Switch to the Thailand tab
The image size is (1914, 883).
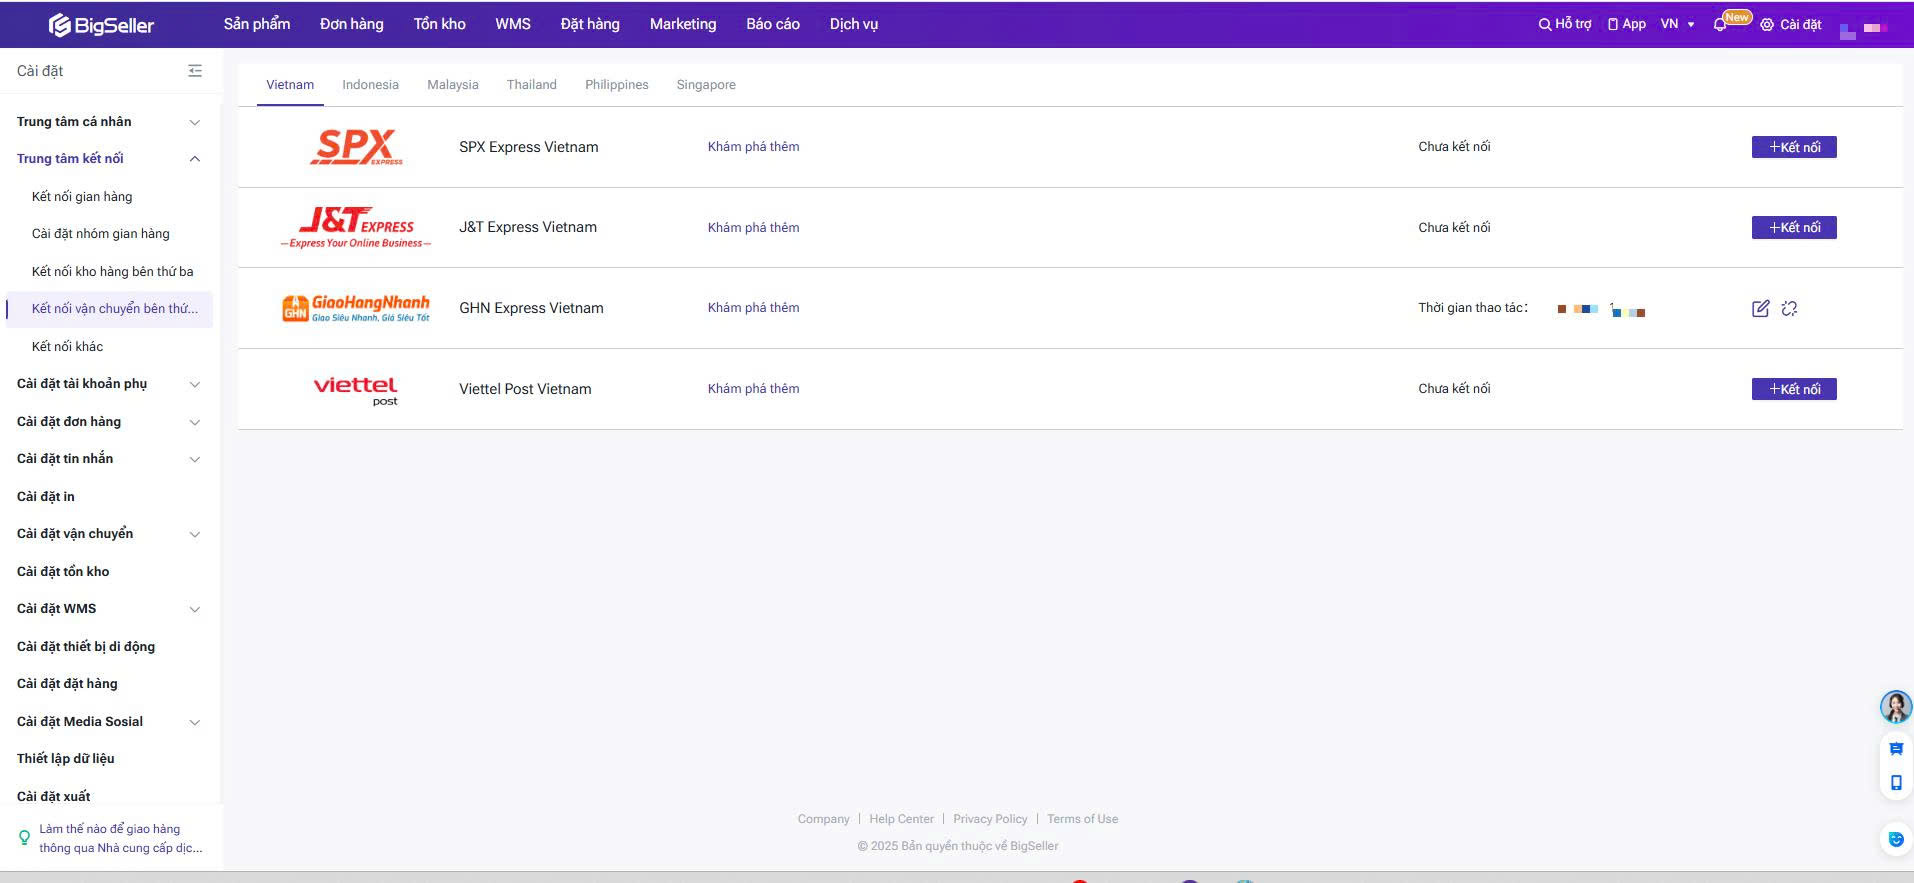click(x=531, y=85)
